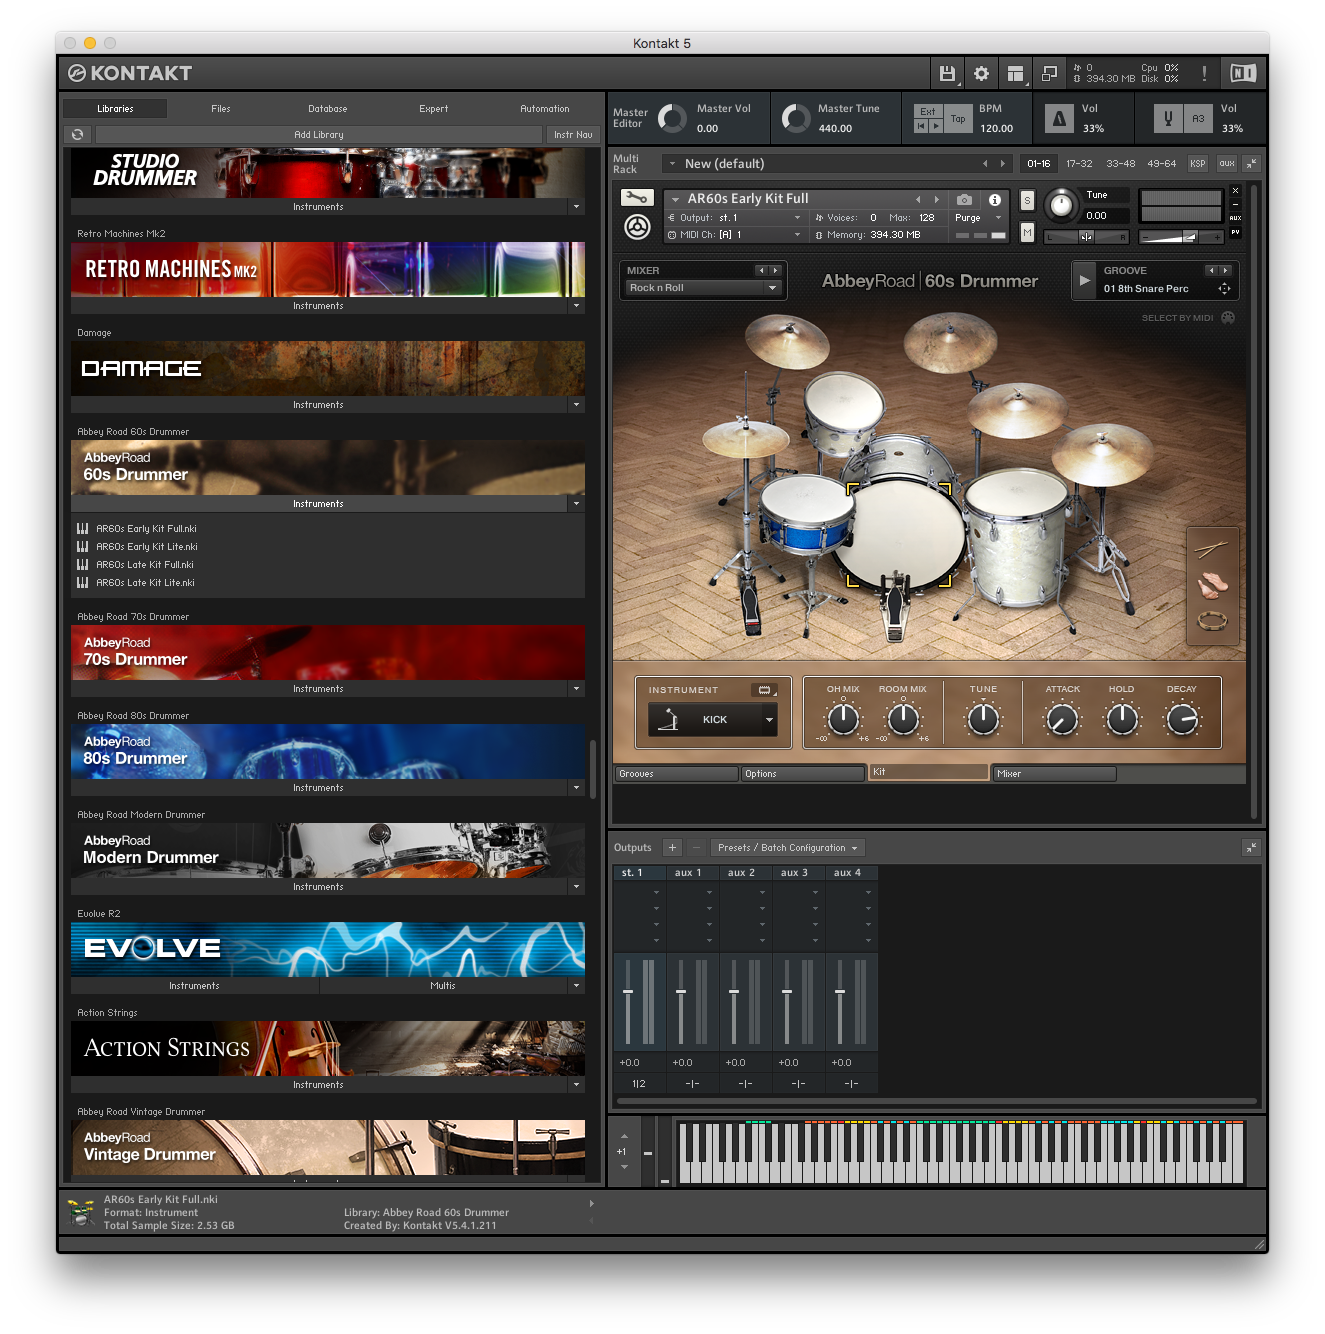The height and width of the screenshot is (1334, 1325).
Task: Open the Purge dropdown menu
Action: pos(978,218)
